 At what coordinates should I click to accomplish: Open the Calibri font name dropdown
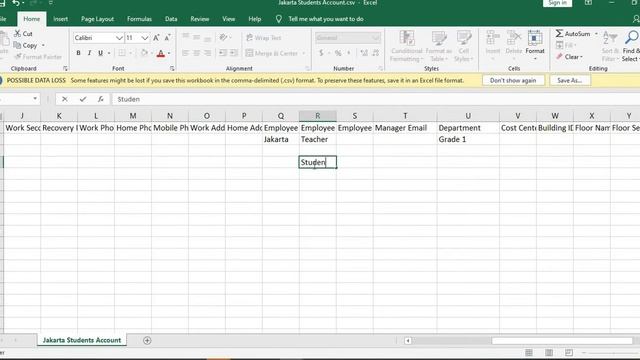pyautogui.click(x=119, y=38)
